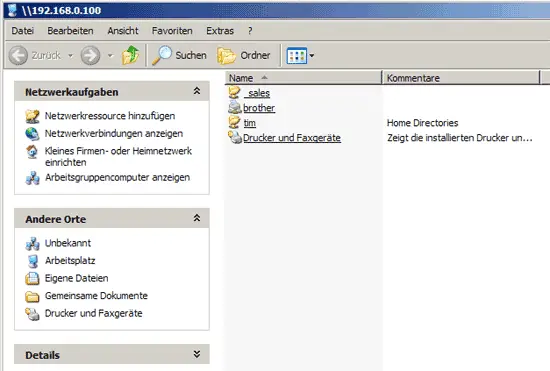The height and width of the screenshot is (371, 550).
Task: Open Kleines Firmen- oder Heimnetzwerk einrichten link
Action: [x=118, y=156]
